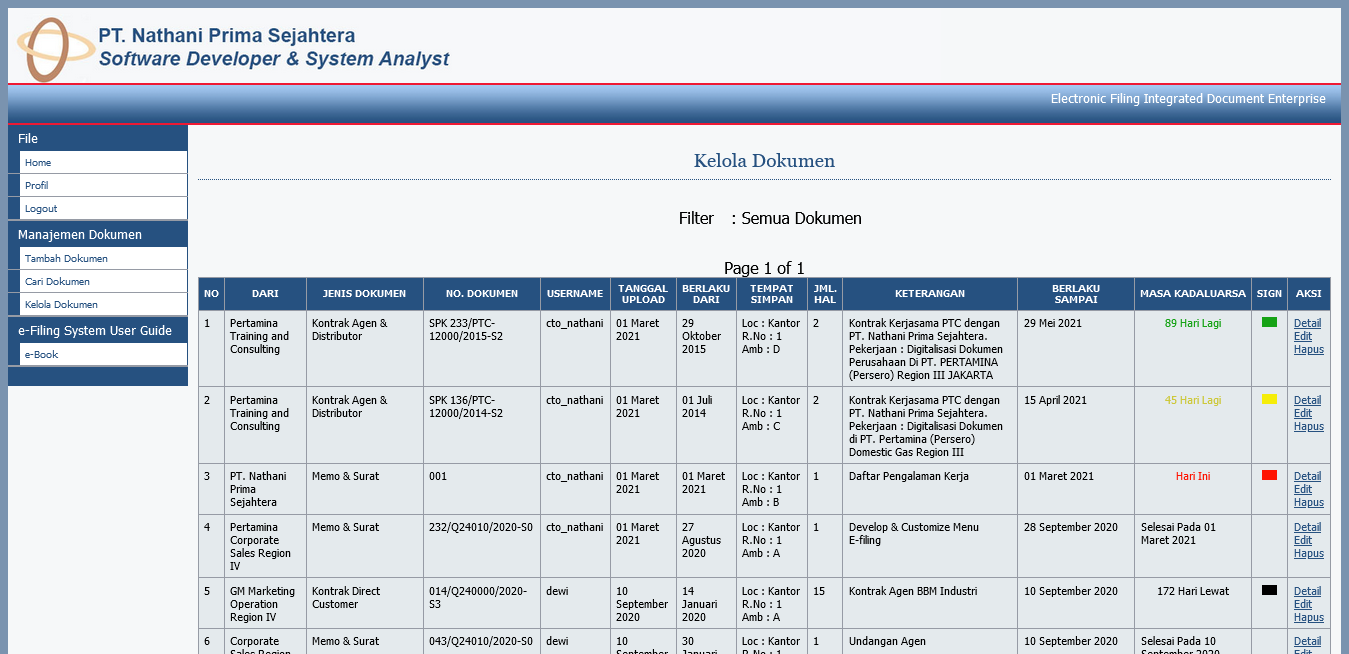This screenshot has width=1349, height=654.
Task: Open Tambah Dokumen in the sidebar
Action: tap(103, 258)
